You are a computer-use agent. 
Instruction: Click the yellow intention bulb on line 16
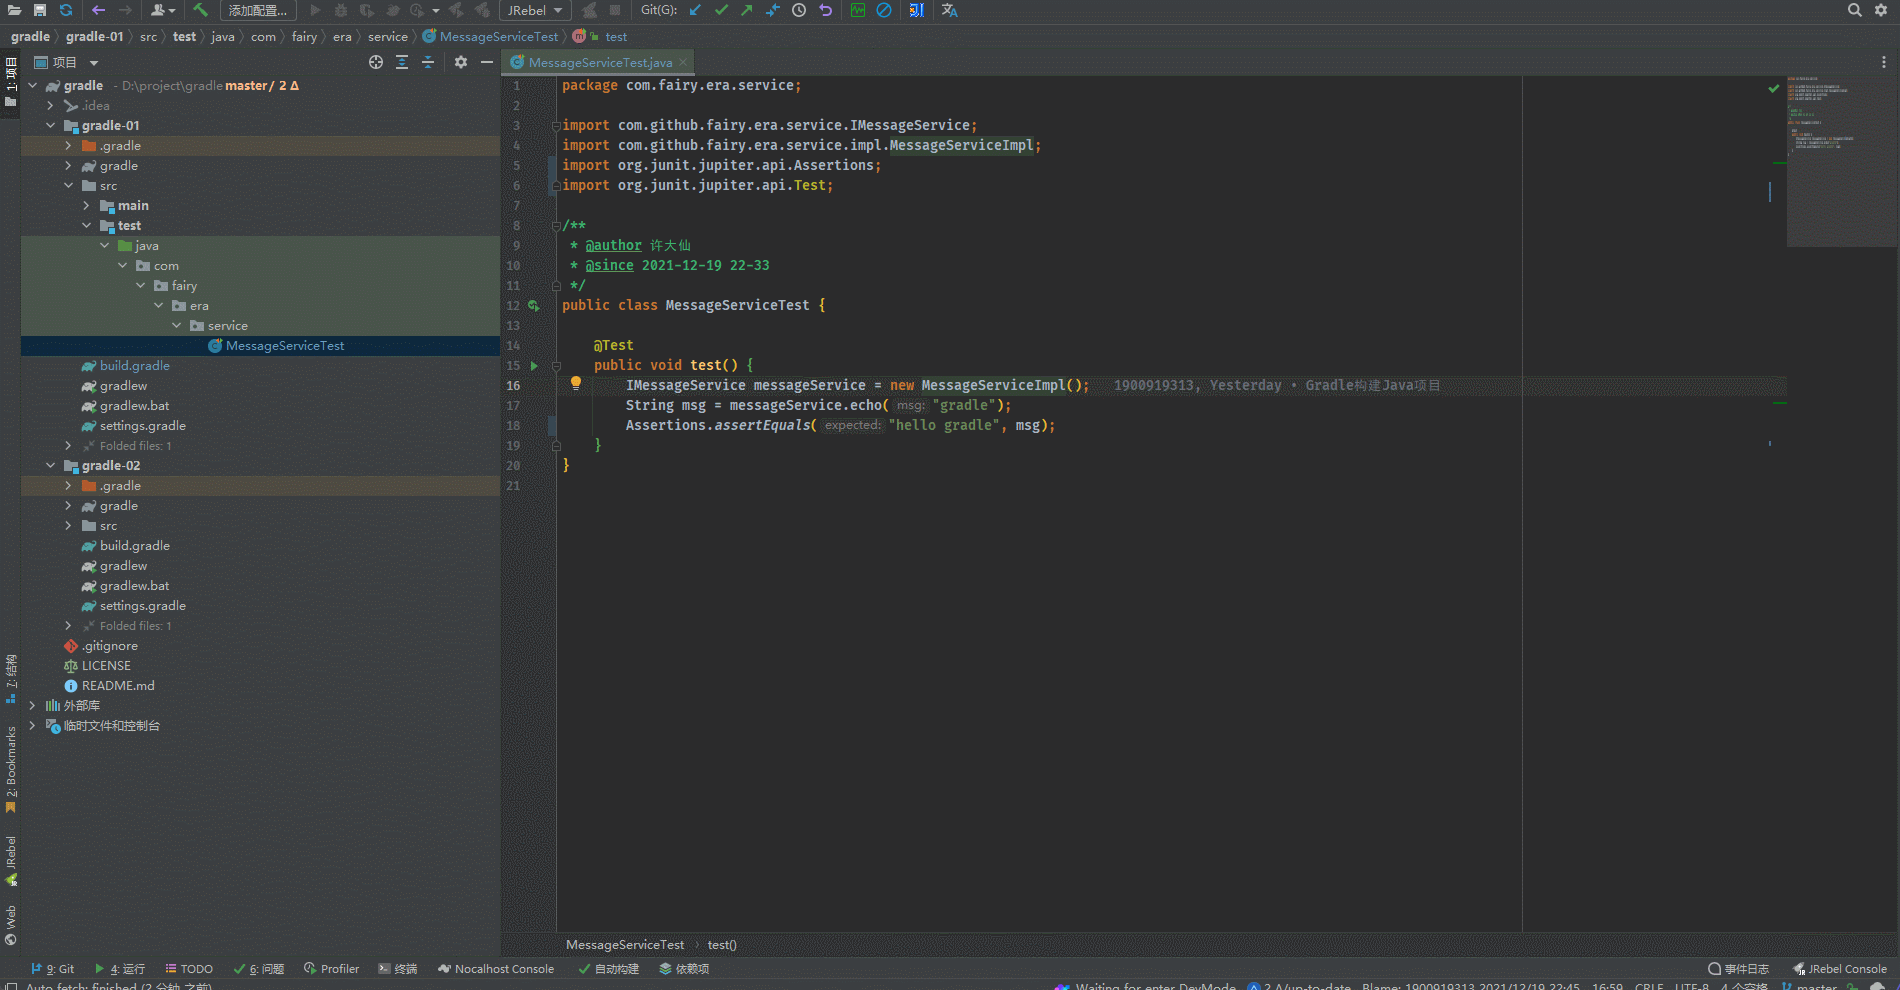coord(576,383)
